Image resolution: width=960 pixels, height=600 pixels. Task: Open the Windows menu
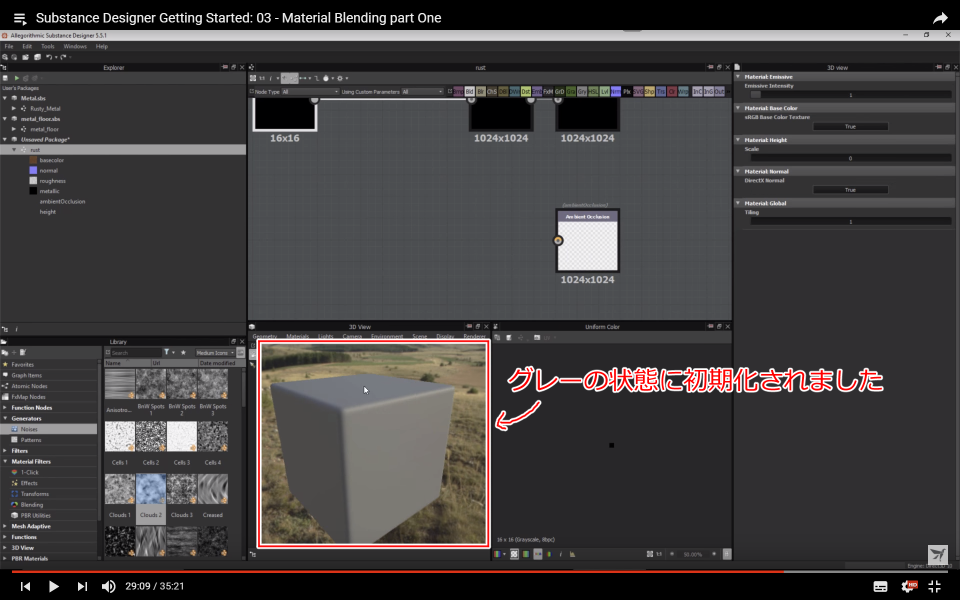point(75,47)
